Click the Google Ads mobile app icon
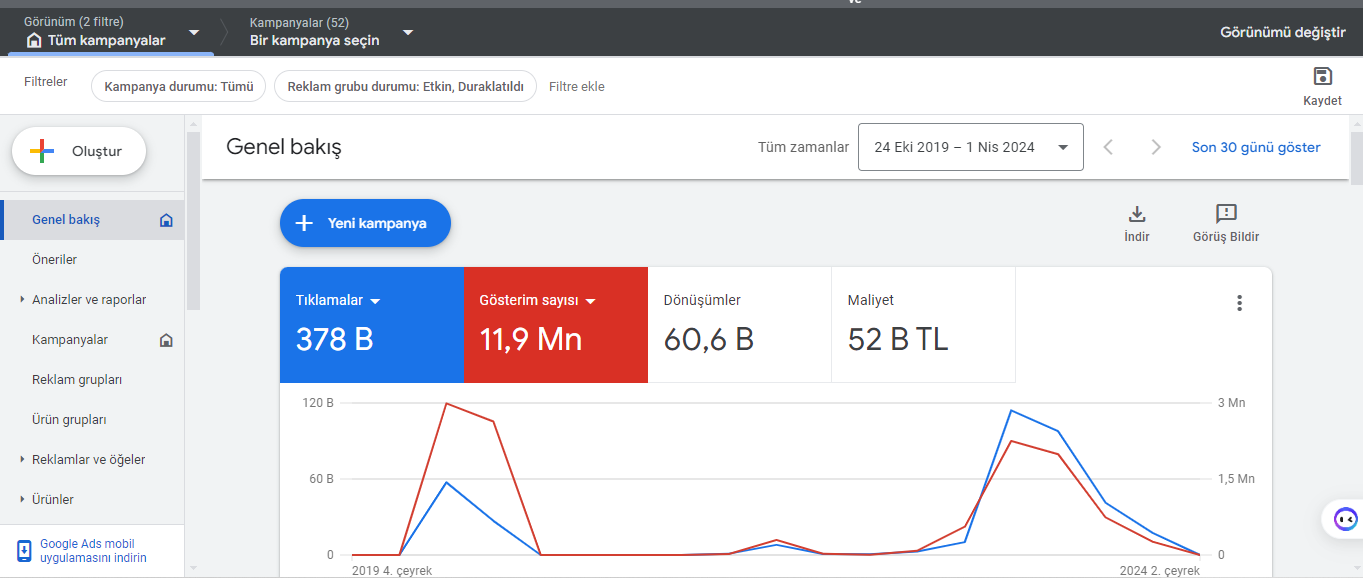 24,551
